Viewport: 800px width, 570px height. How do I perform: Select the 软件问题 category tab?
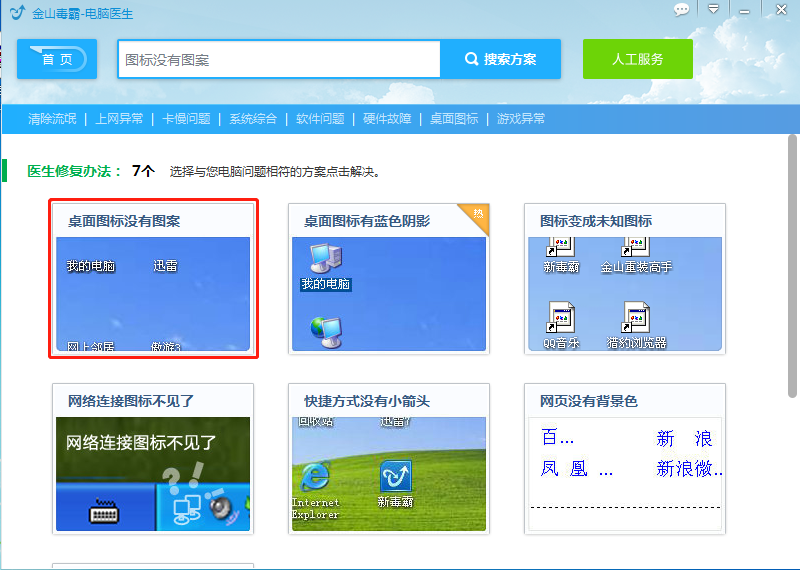point(320,119)
